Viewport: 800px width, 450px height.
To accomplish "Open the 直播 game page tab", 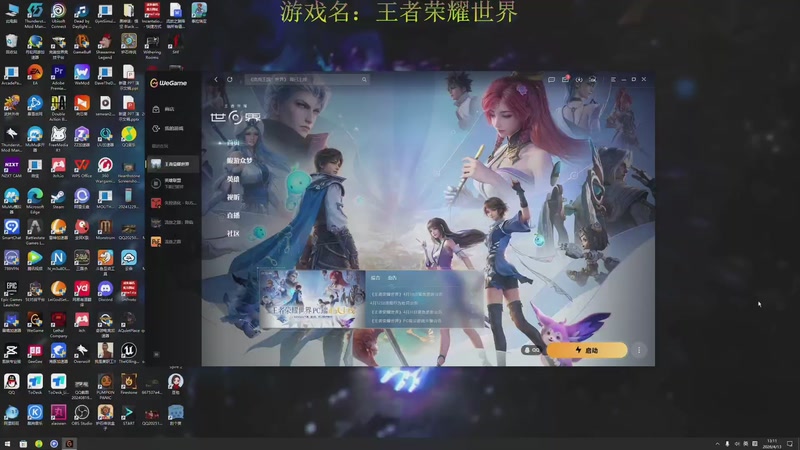I will 233,215.
